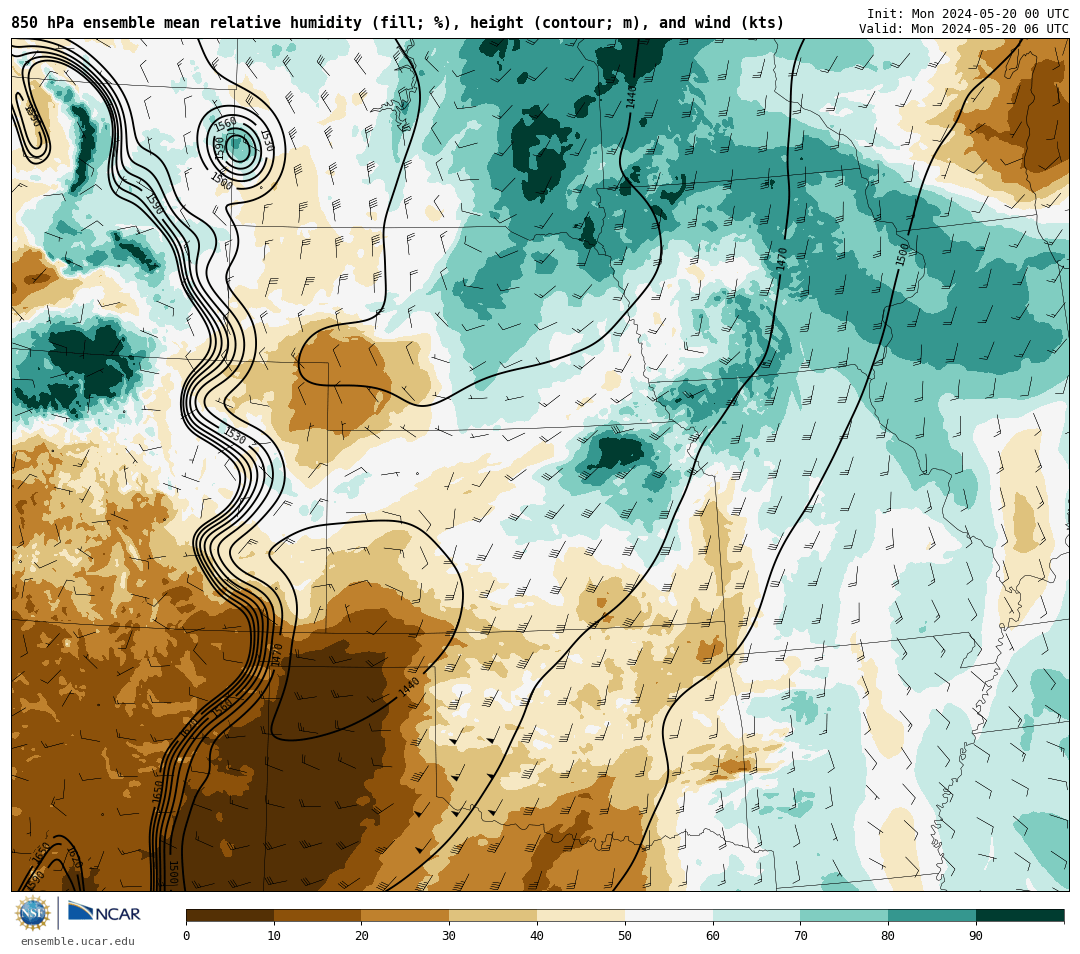Image resolution: width=1080 pixels, height=954 pixels.
Task: Pick the darkest brown 0–10% colorbar swatch
Action: pos(230,915)
